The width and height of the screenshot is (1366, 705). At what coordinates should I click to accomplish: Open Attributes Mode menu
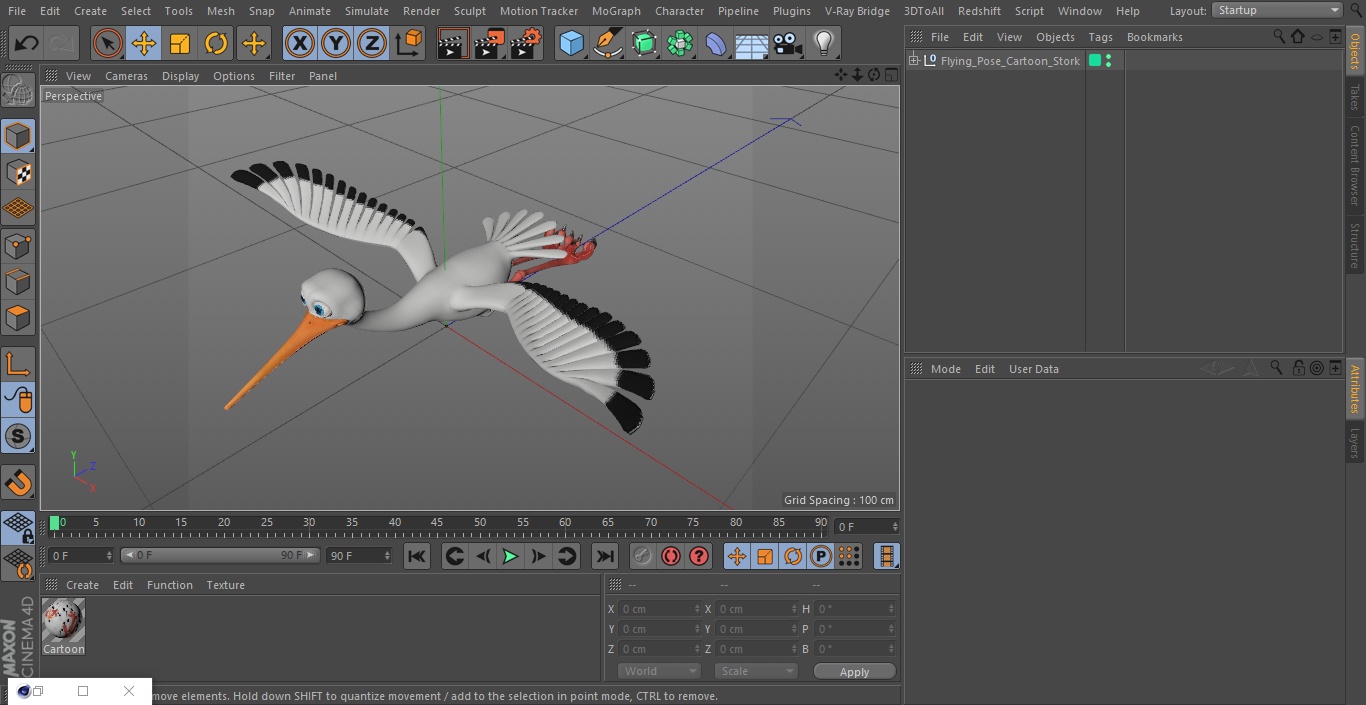(945, 369)
